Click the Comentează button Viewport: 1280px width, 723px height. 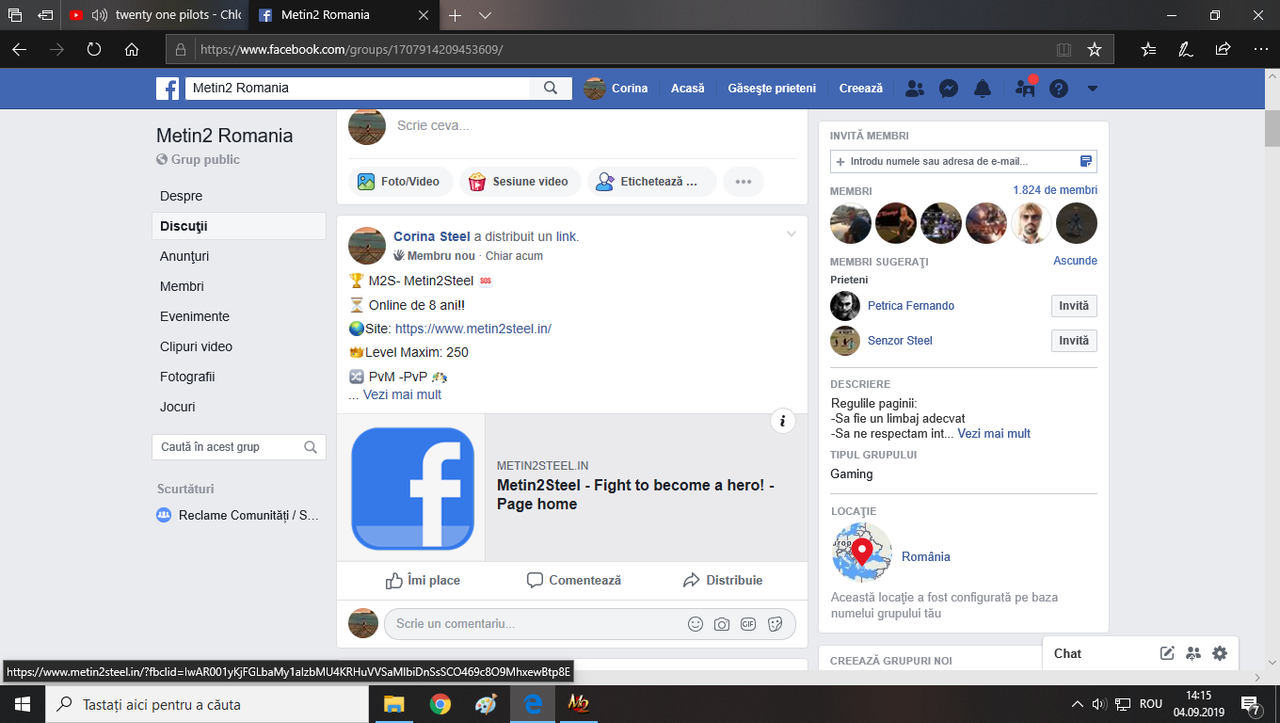574,580
